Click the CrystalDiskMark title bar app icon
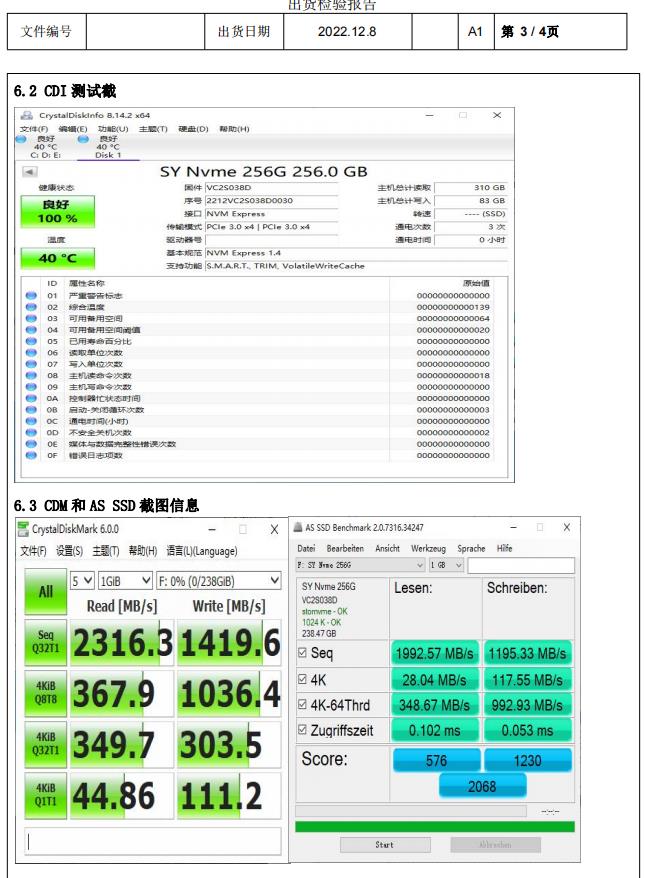This screenshot has height=878, width=645. pos(23,529)
